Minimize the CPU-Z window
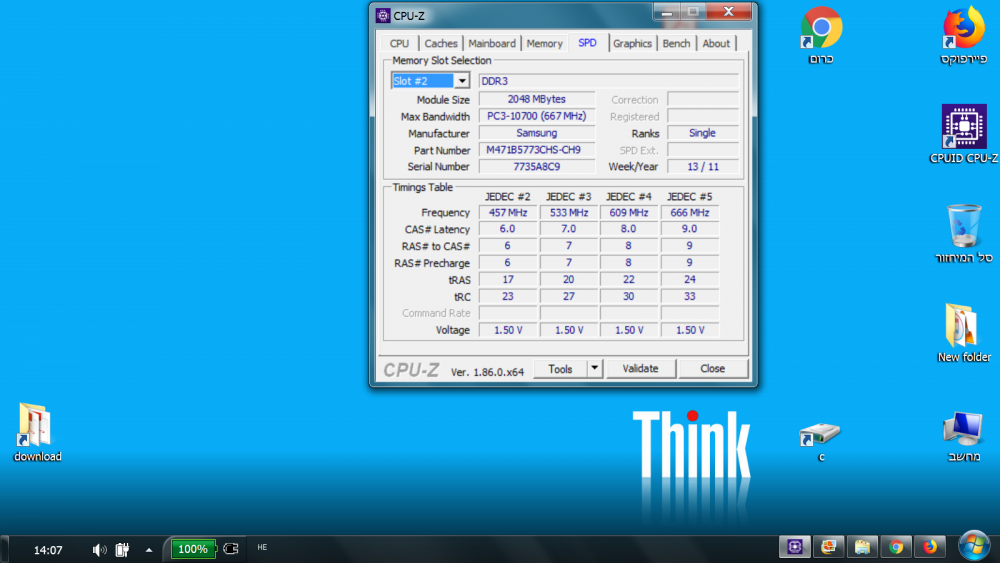 pyautogui.click(x=666, y=12)
